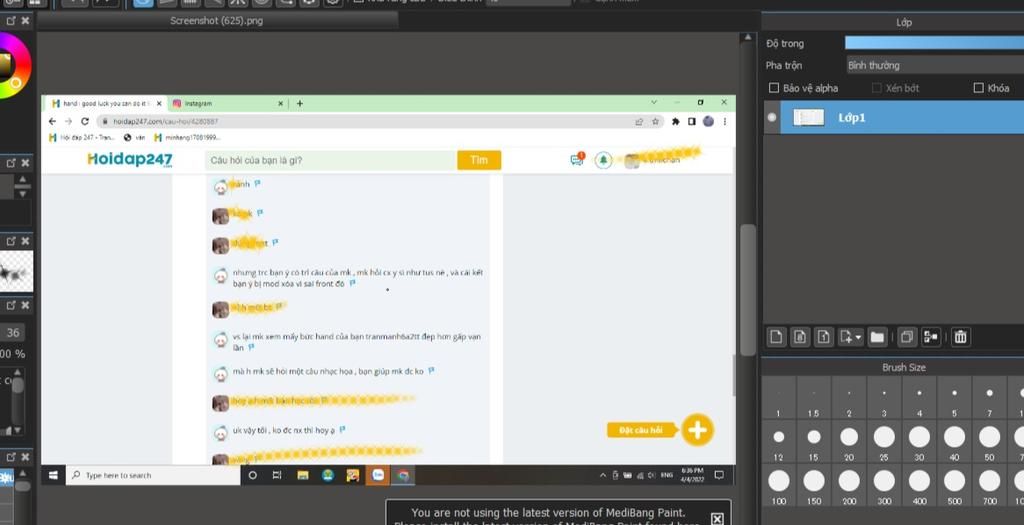Choose brush size 5 preset

coord(955,398)
